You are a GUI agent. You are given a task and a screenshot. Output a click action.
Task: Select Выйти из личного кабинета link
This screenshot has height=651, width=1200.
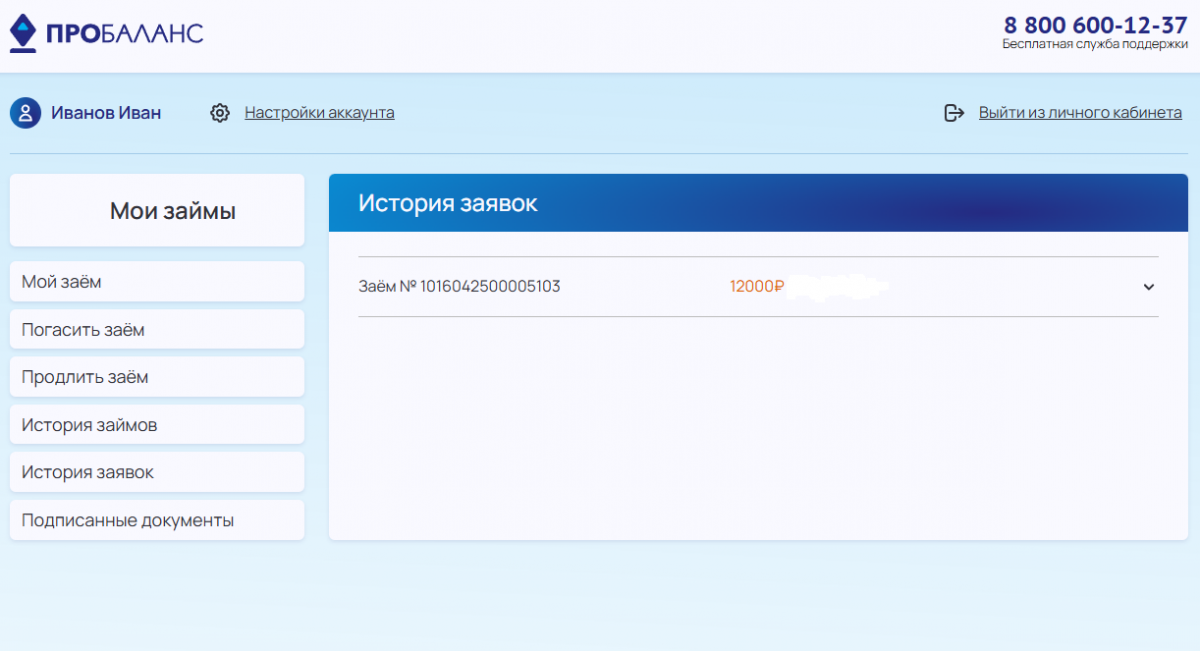[1080, 113]
